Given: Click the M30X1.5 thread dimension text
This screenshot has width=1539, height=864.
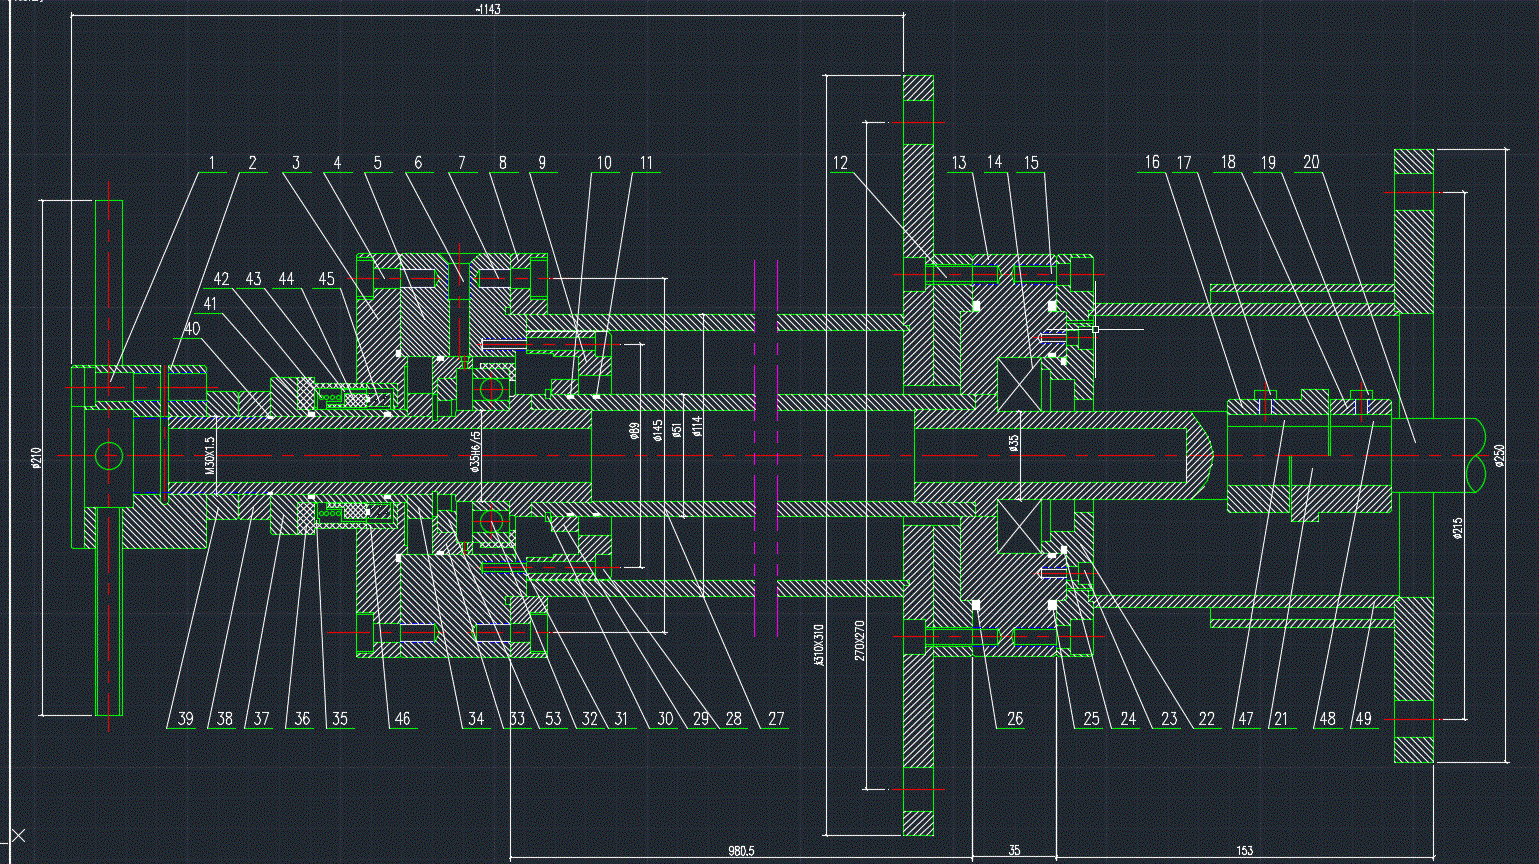Looking at the screenshot, I should point(209,456).
